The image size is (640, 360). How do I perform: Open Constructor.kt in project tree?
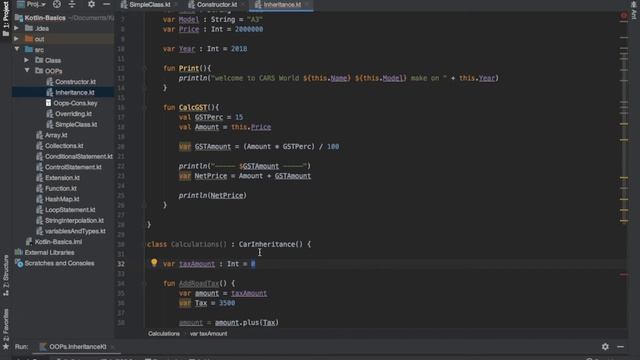point(75,82)
